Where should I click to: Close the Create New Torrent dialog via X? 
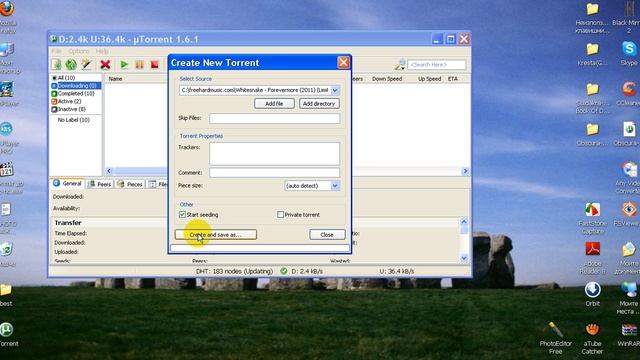(x=343, y=62)
